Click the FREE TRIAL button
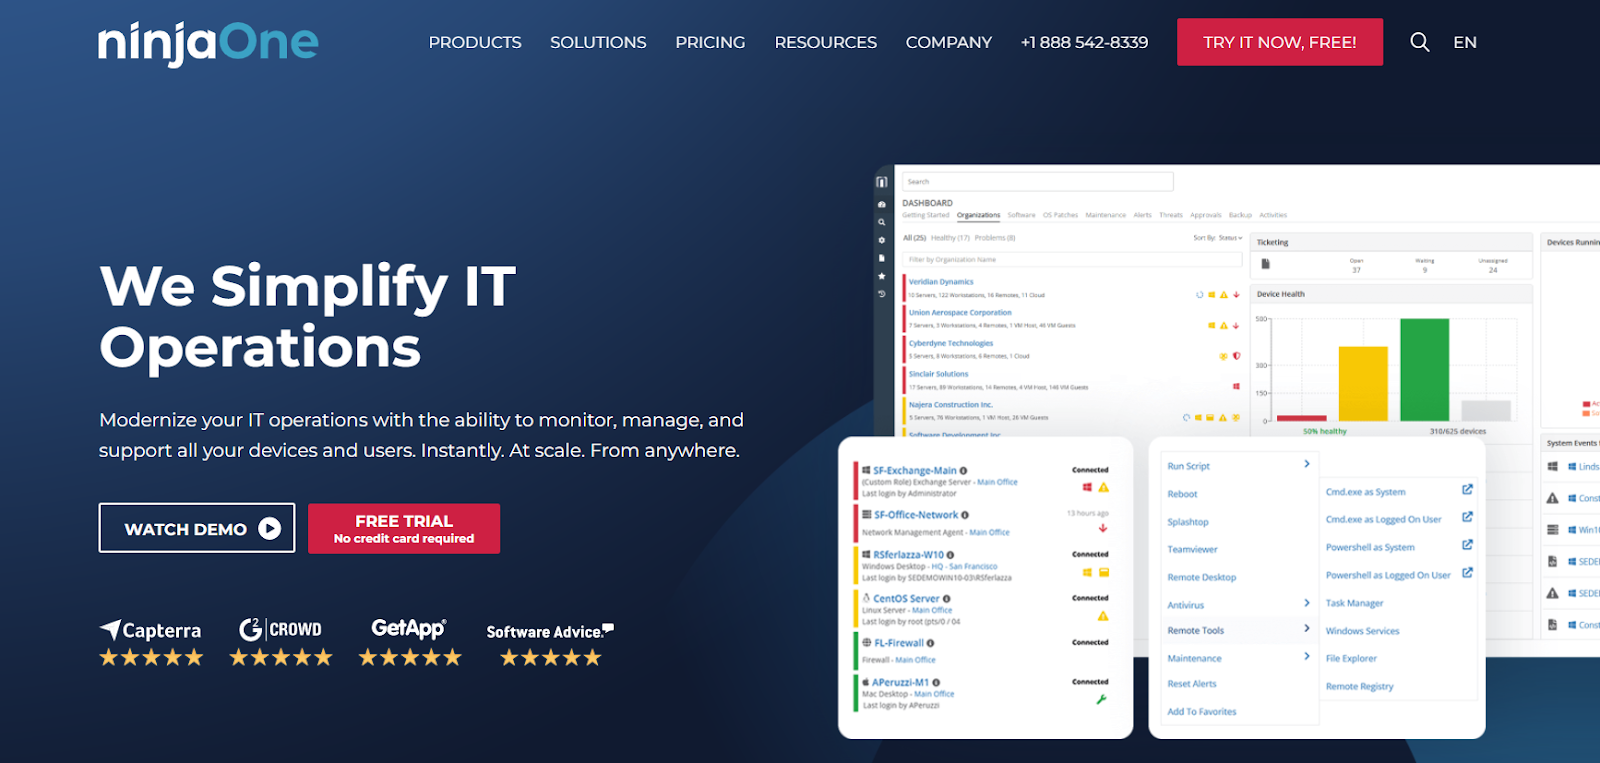 pyautogui.click(x=404, y=528)
